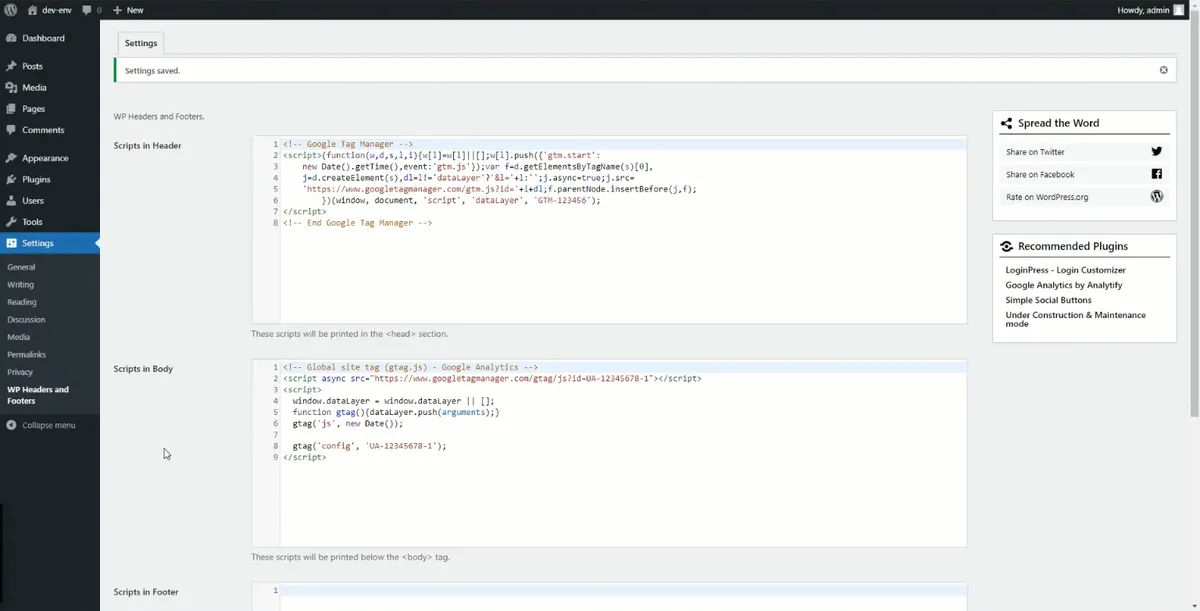This screenshot has width=1200, height=611.
Task: Click the Plugins menu plug icon
Action: [11, 179]
